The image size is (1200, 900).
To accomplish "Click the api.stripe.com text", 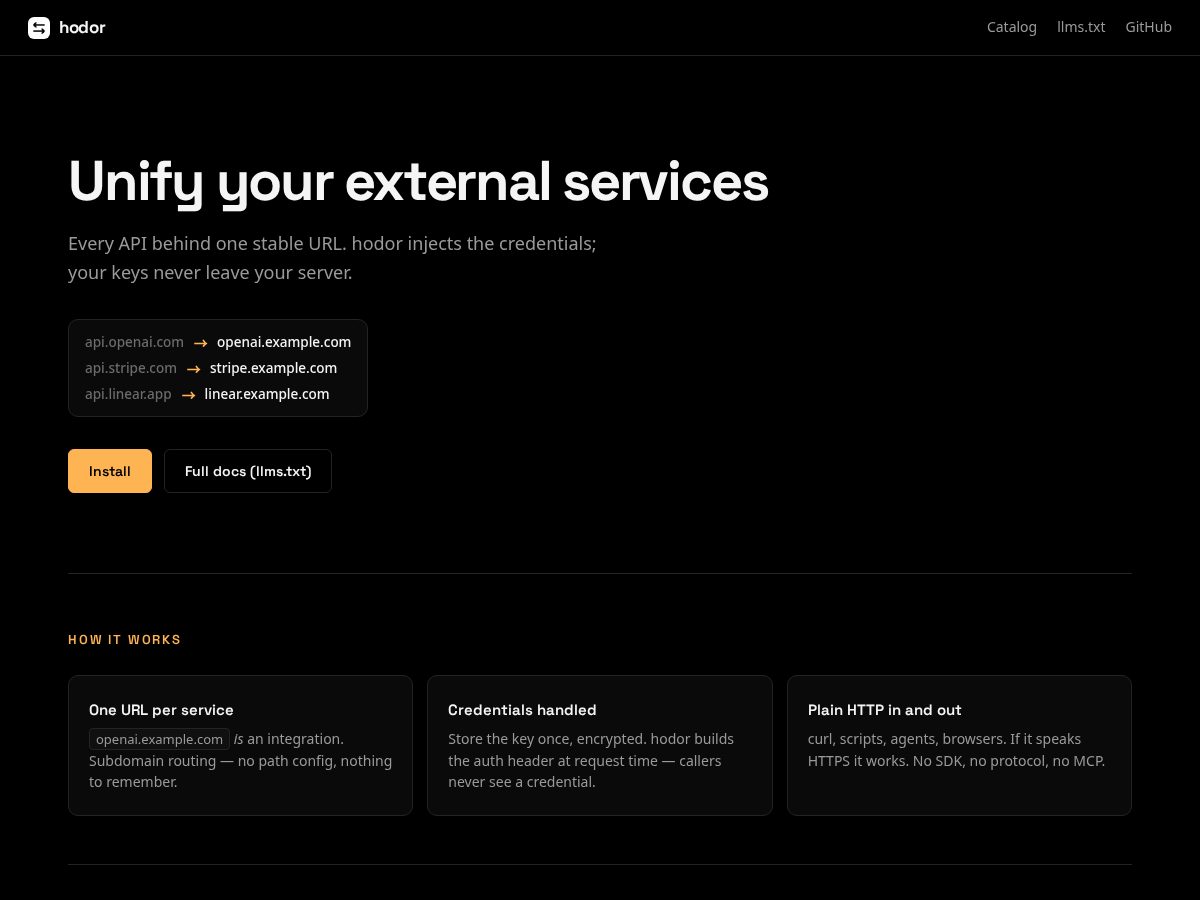I will (131, 368).
